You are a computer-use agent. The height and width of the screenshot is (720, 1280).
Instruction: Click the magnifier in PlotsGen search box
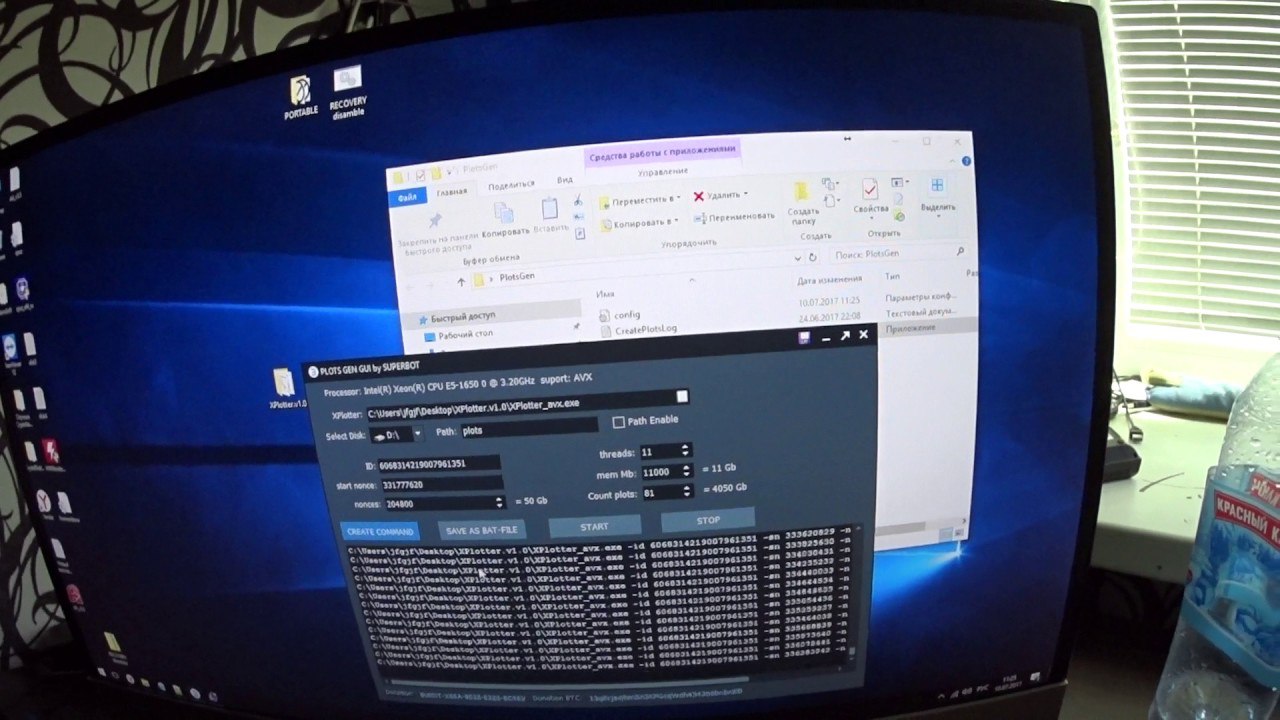[960, 252]
